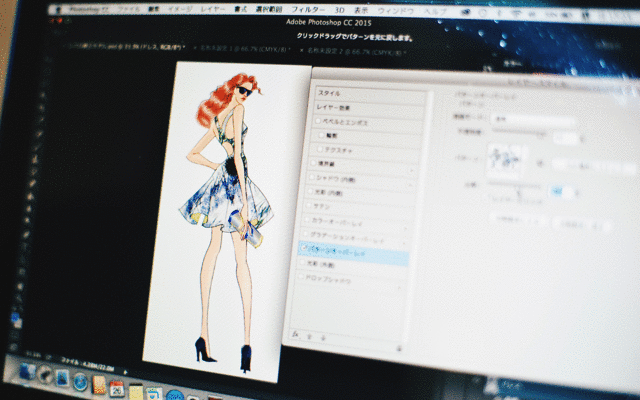Click the 初期設定に戻す button

(x=572, y=224)
